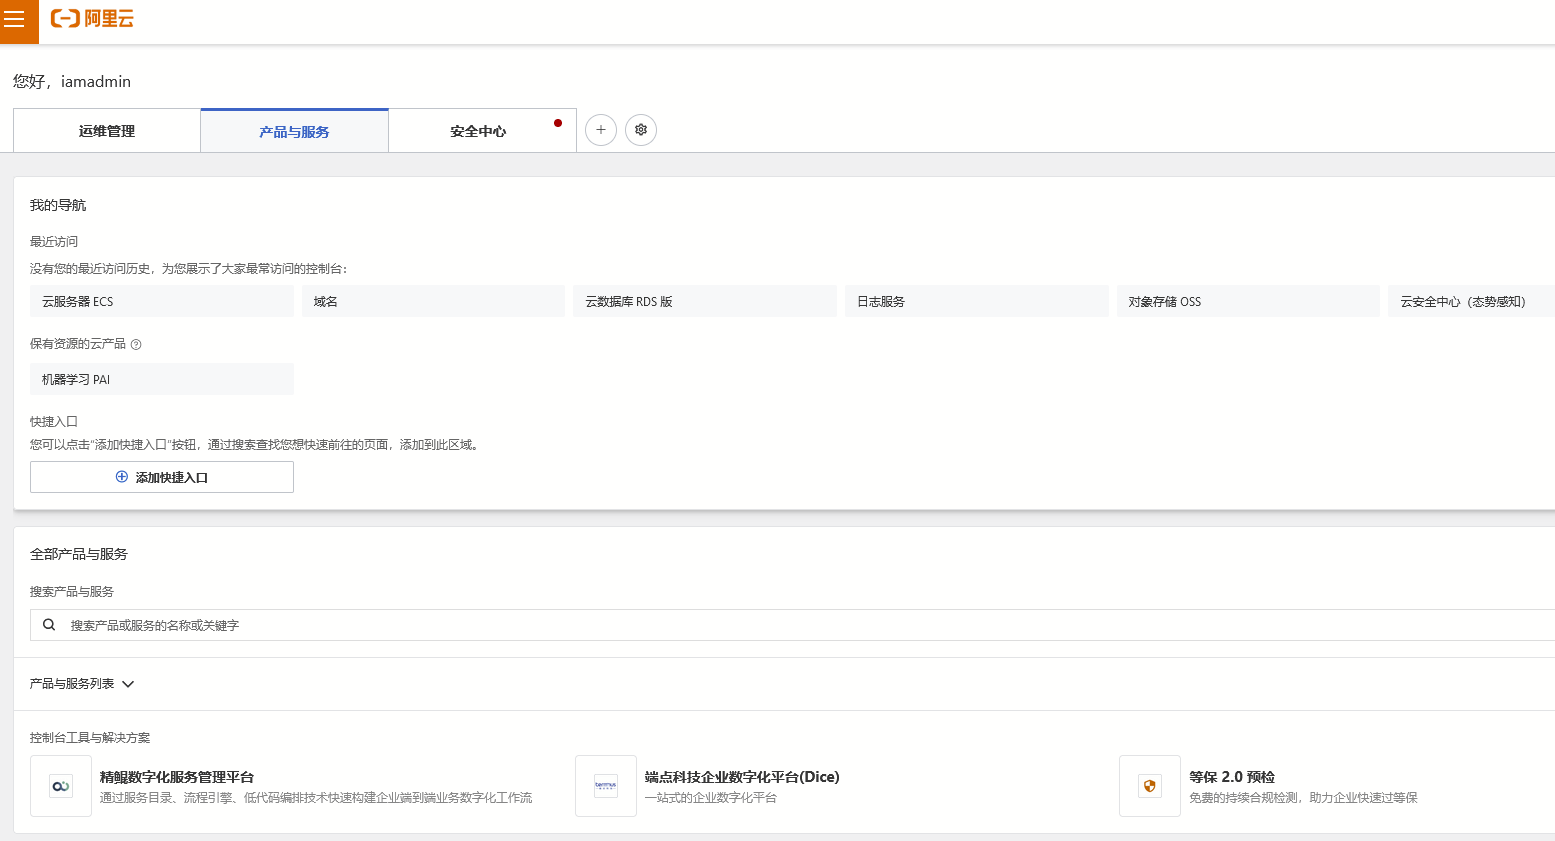
Task: Click 快捷入口 label
Action: pos(54,422)
